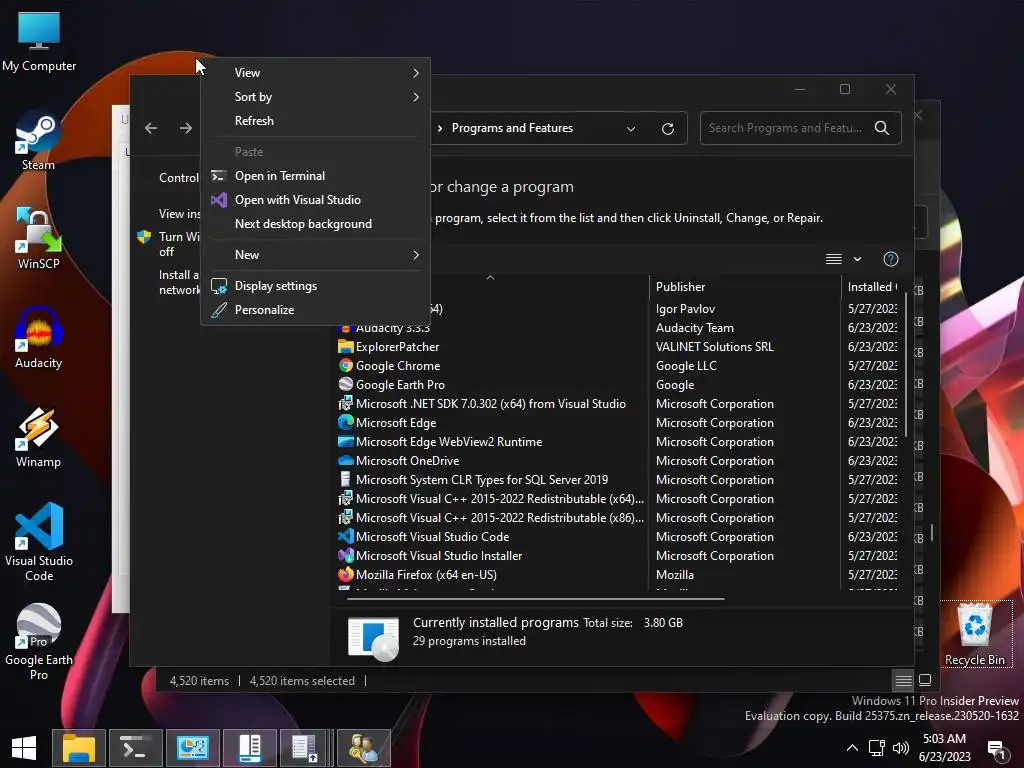Image resolution: width=1024 pixels, height=768 pixels.
Task: Open the Audacity desktop shortcut
Action: point(39,338)
